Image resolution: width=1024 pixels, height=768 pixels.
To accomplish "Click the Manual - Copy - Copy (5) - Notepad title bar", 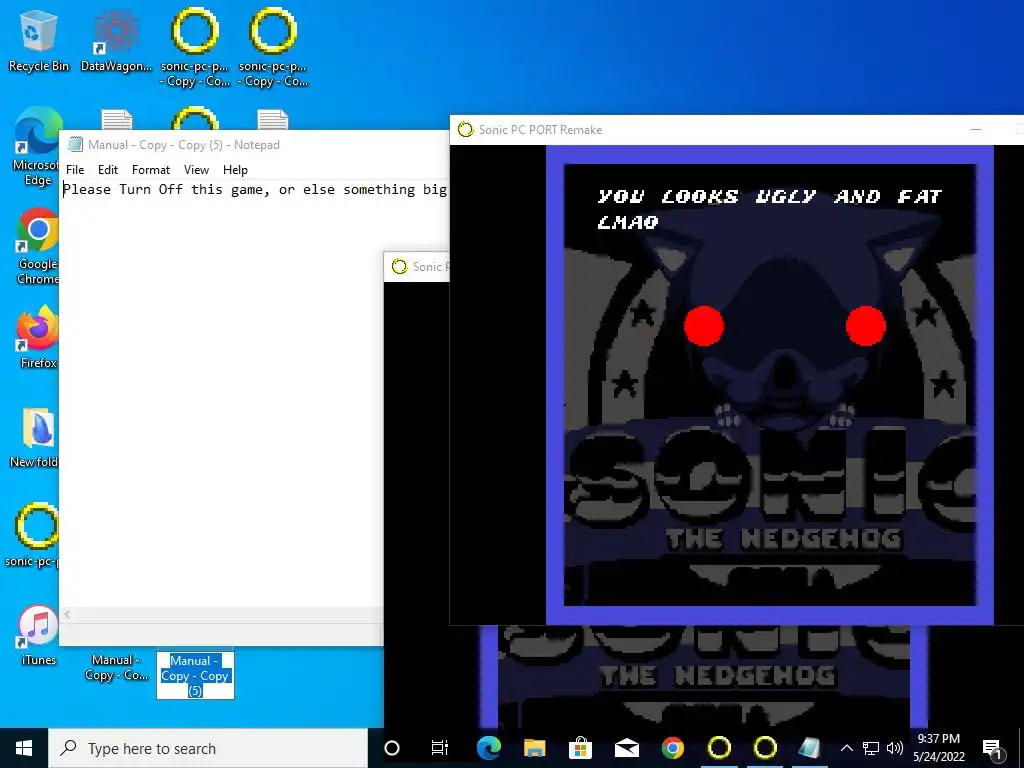I will (x=255, y=144).
